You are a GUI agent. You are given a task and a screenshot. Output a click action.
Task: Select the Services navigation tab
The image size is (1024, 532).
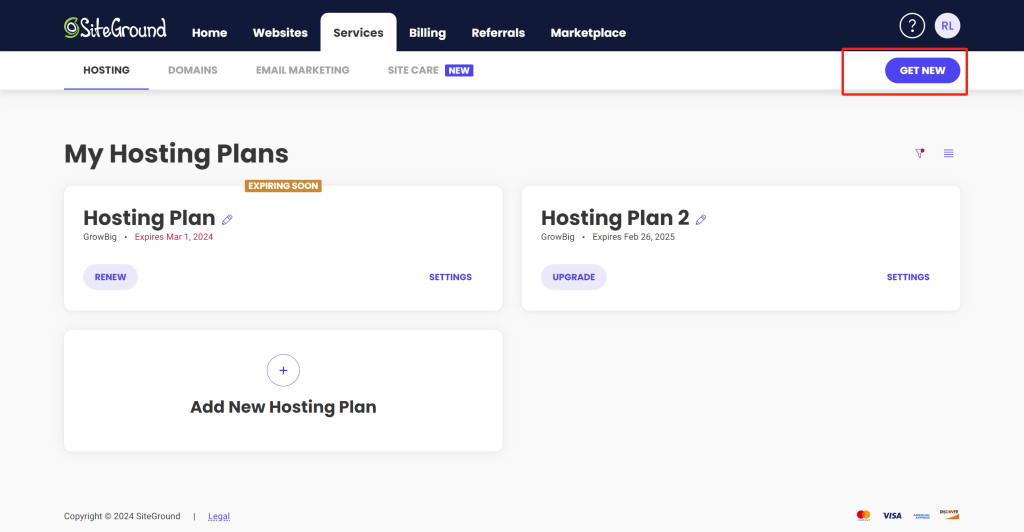(358, 33)
